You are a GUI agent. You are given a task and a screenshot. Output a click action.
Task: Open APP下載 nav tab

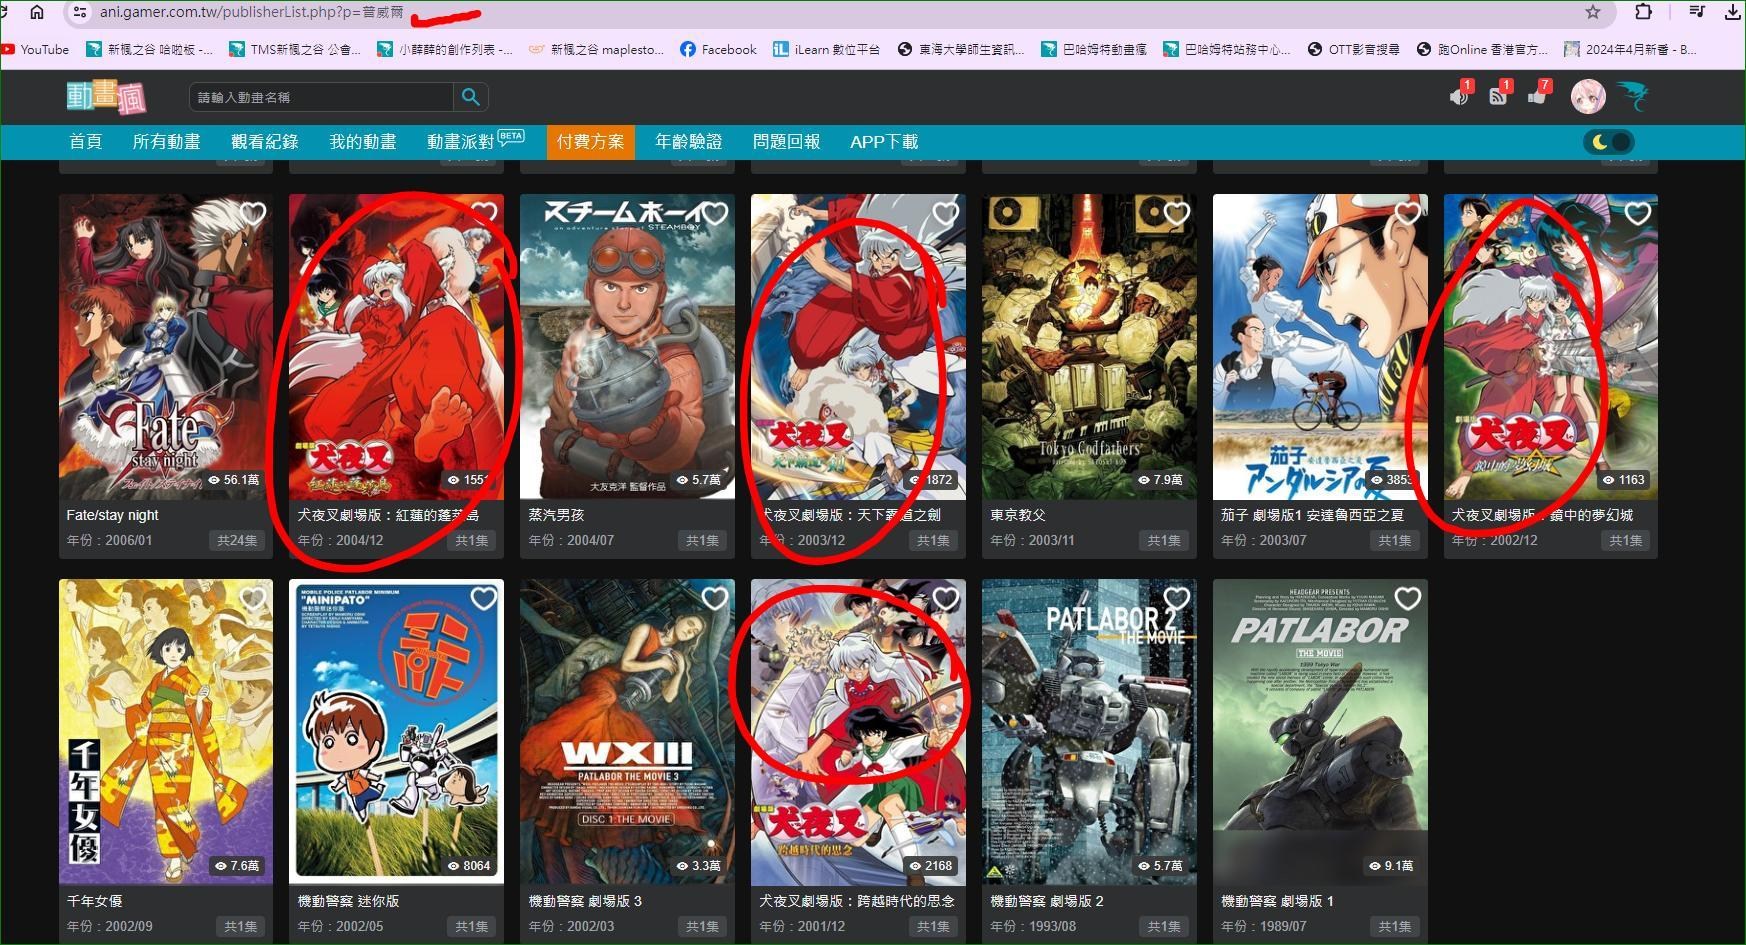pos(884,142)
